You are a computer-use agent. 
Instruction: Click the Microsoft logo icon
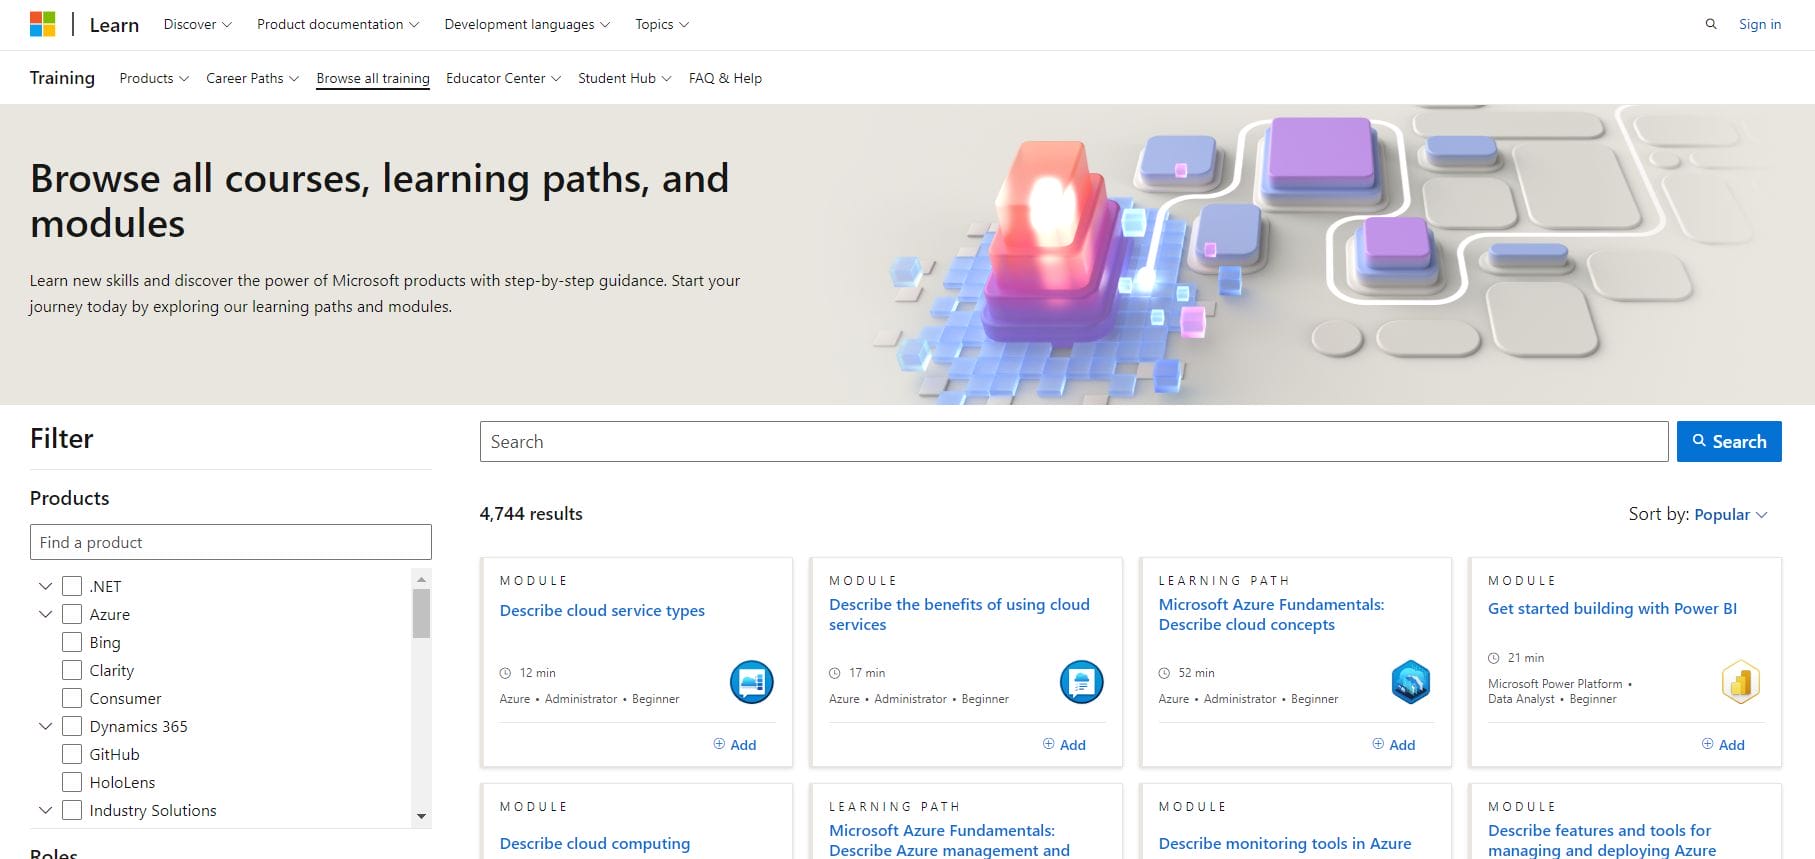point(42,24)
